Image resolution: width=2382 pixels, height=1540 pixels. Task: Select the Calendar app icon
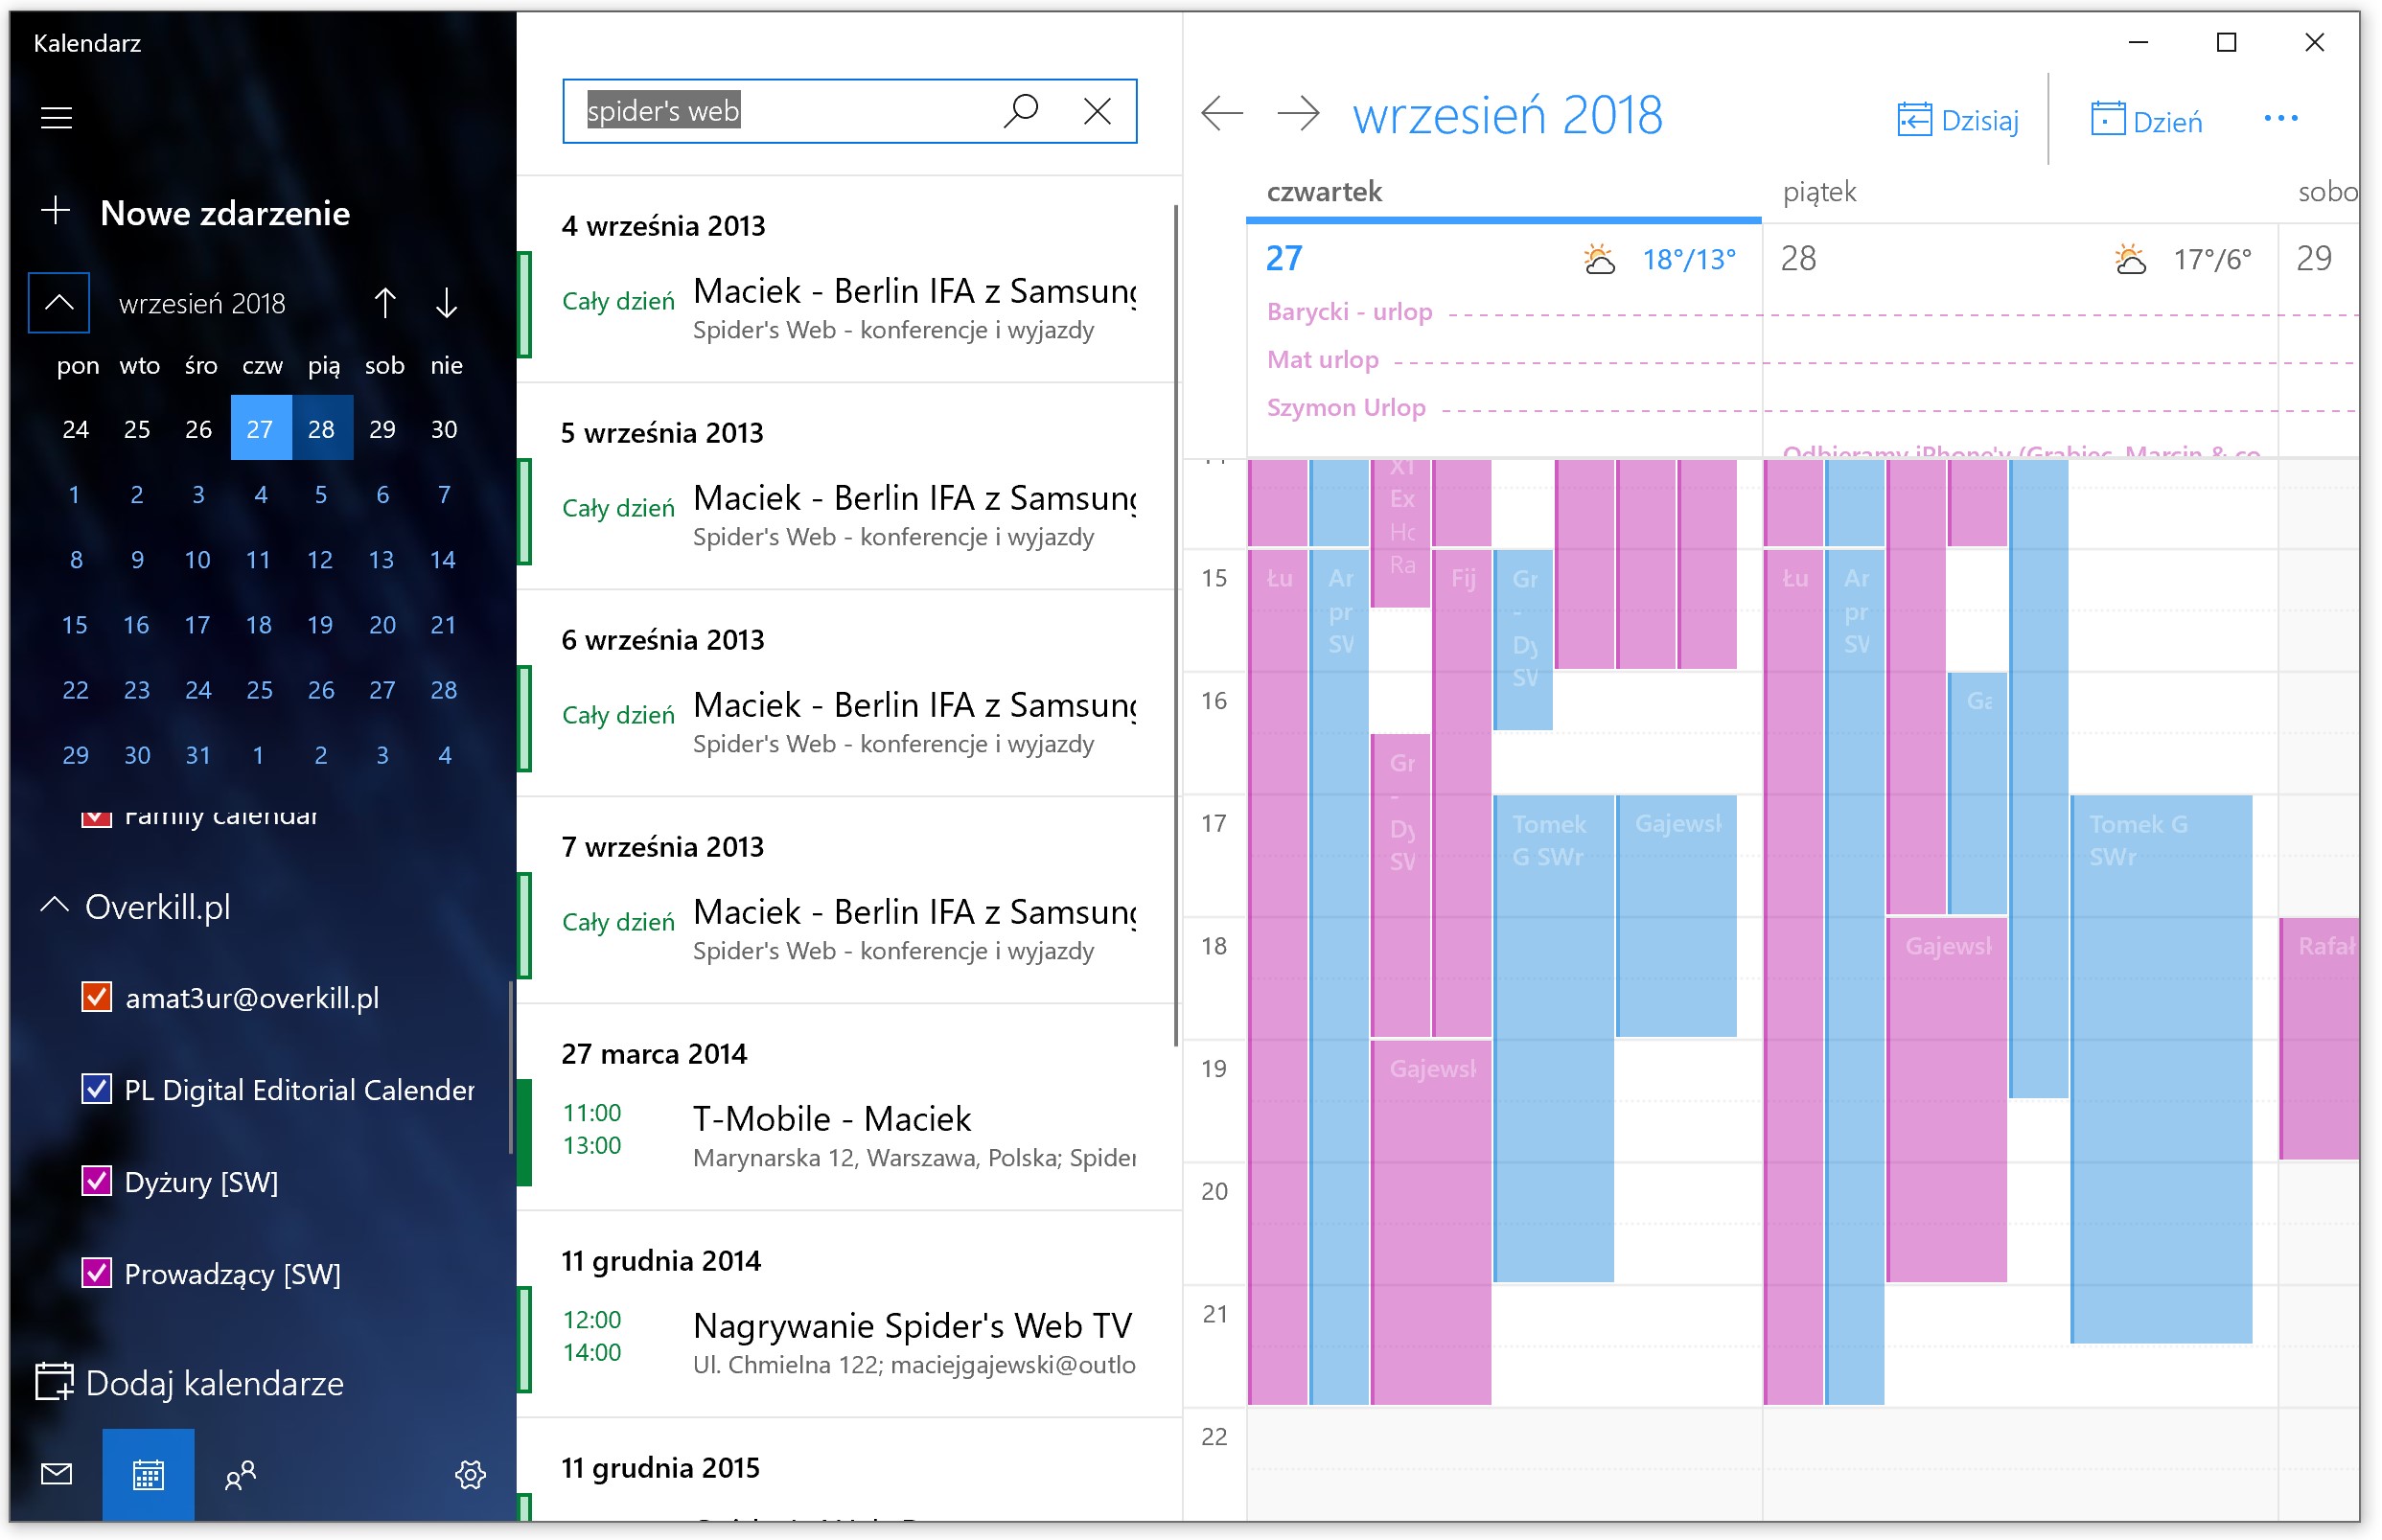click(x=148, y=1474)
